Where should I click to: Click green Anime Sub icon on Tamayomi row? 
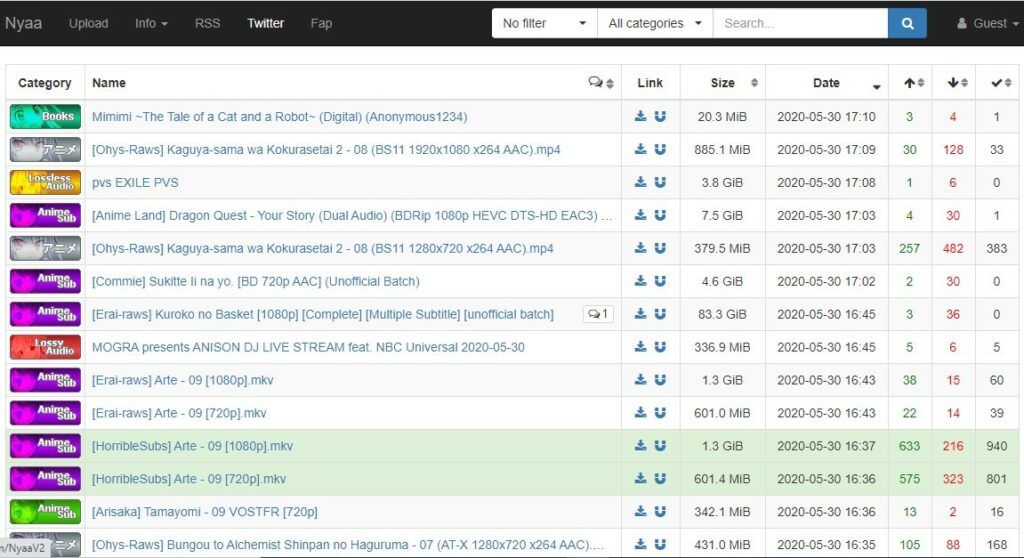[45, 512]
